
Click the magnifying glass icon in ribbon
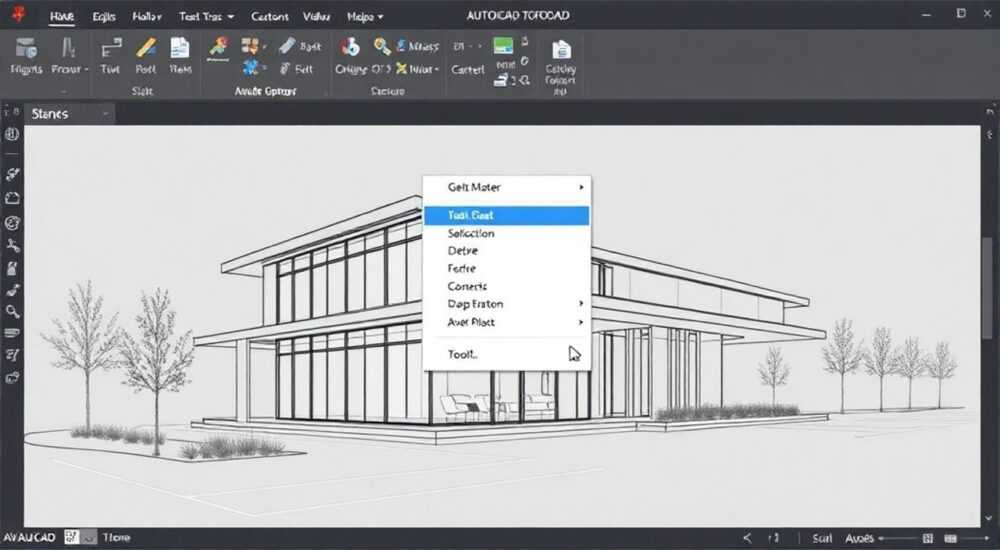(382, 46)
